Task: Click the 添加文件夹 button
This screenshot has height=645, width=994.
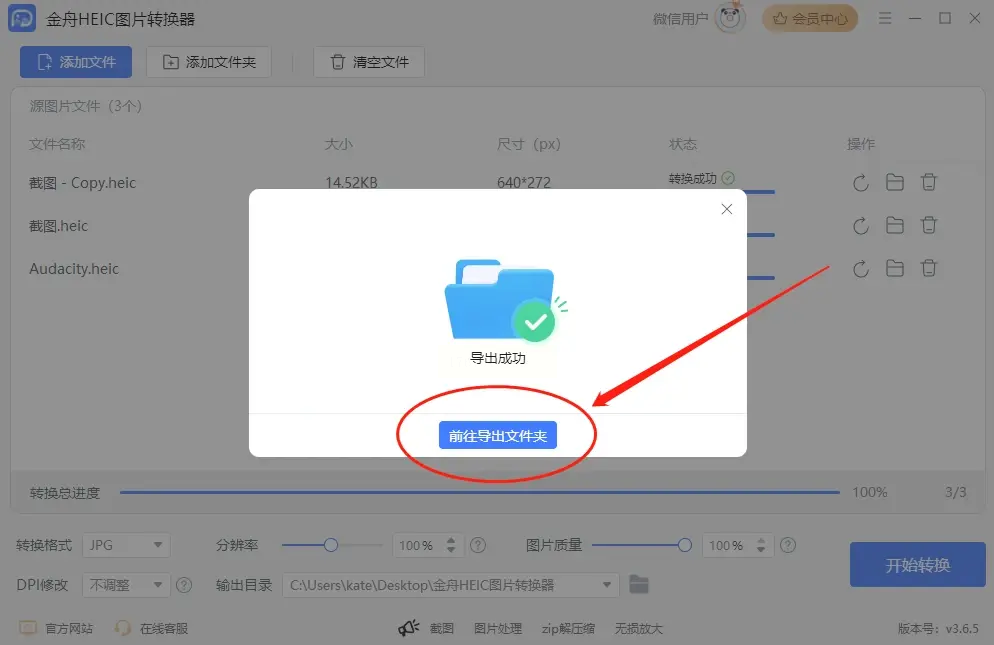Action: tap(209, 62)
